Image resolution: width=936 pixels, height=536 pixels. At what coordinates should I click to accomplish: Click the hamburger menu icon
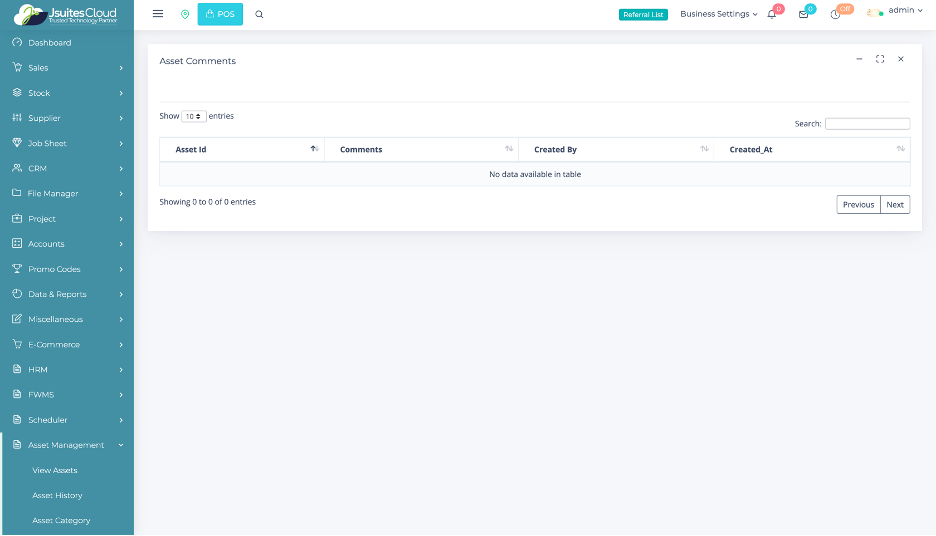tap(158, 14)
